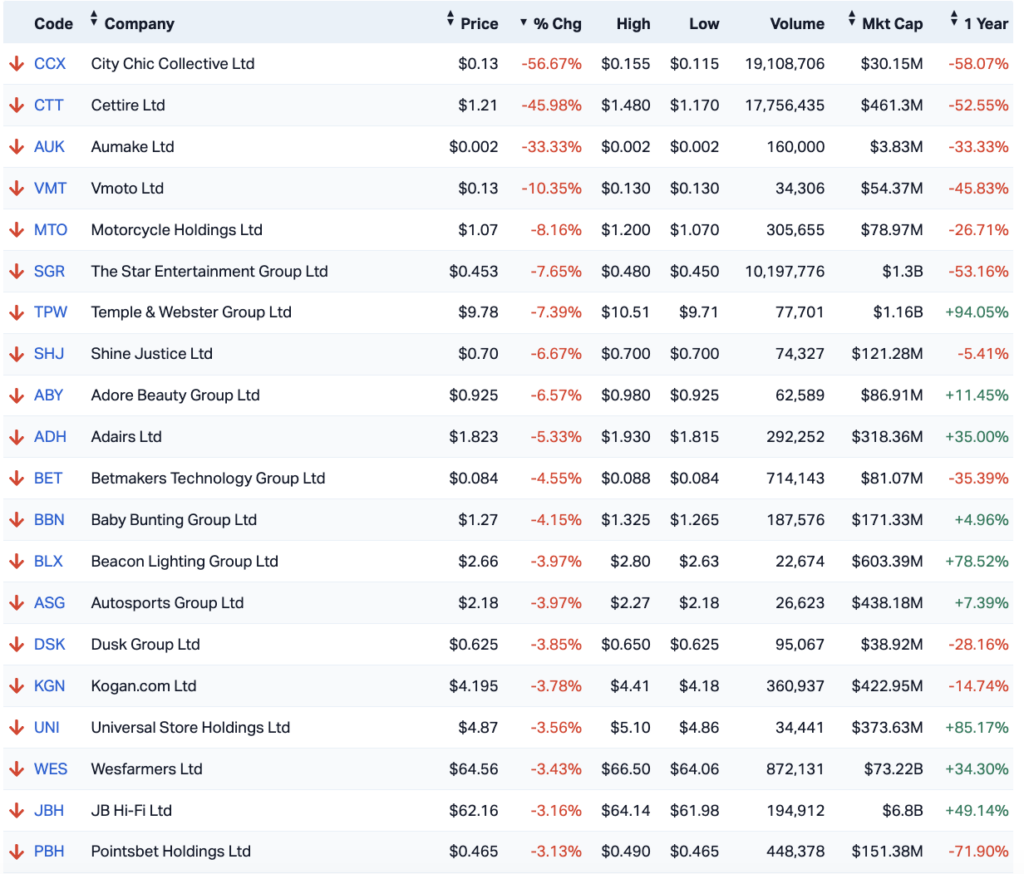Open the BLX stock code link

tap(48, 561)
